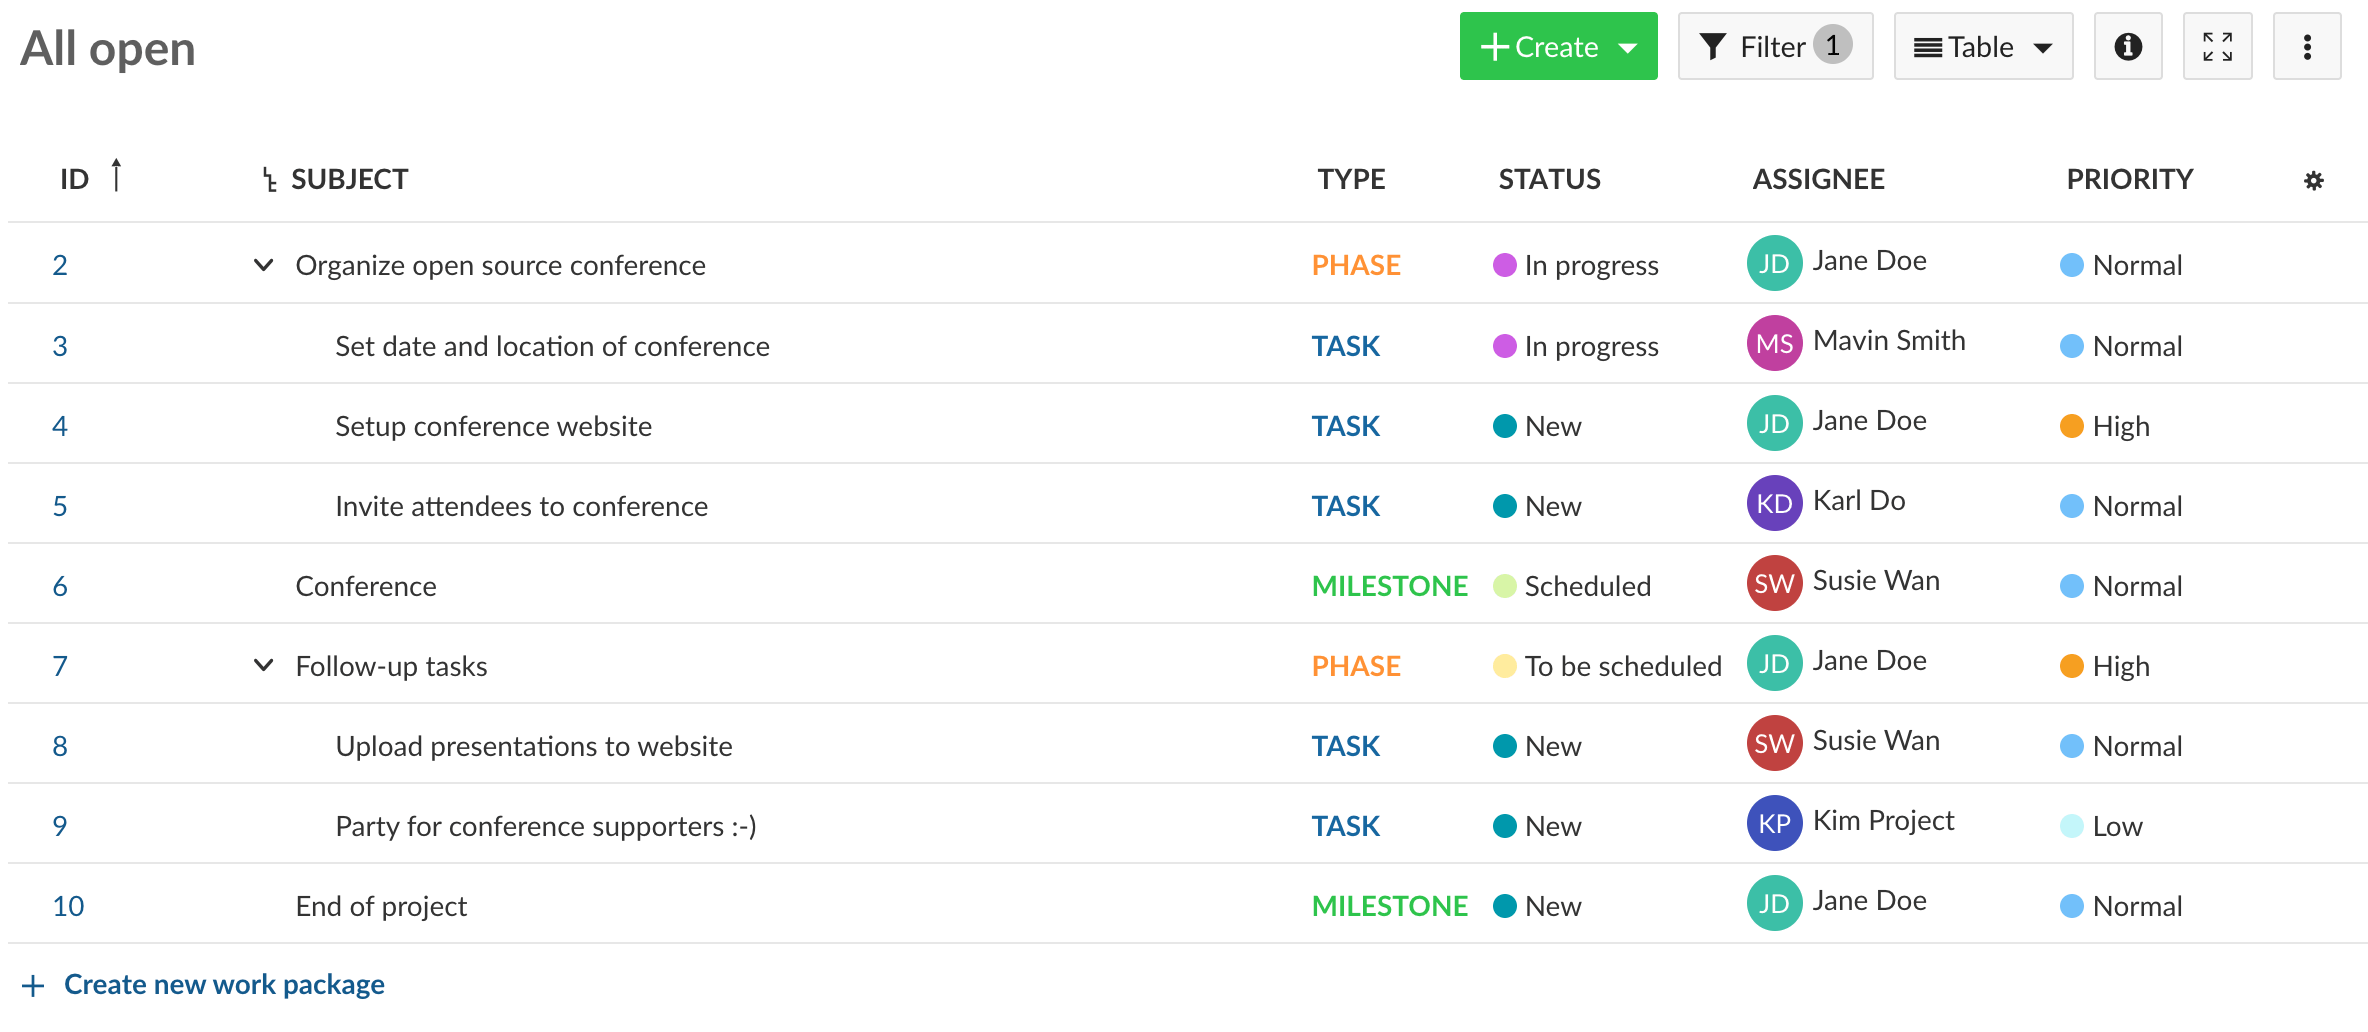Screen dimensions: 2368x1032
Task: Sort by the ID column header
Action: click(x=75, y=180)
